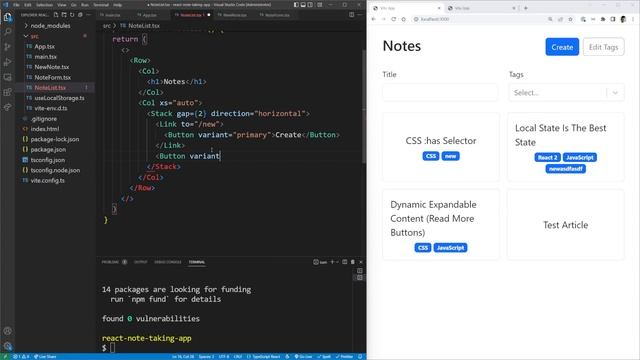Click the Tags dropdown chevron arrow
The image size is (640, 360).
coord(615,93)
